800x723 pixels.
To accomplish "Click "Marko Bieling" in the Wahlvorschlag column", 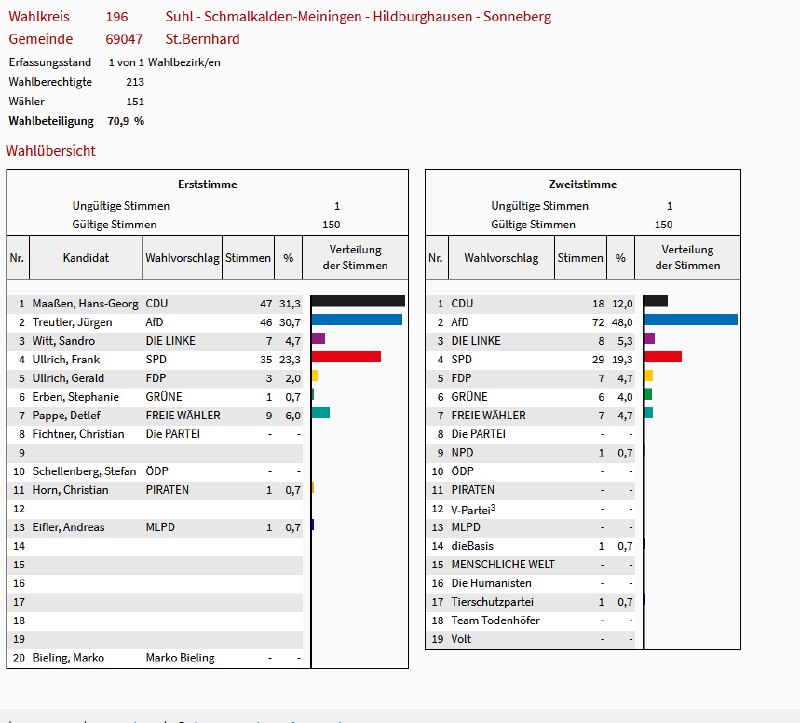I will pyautogui.click(x=180, y=658).
